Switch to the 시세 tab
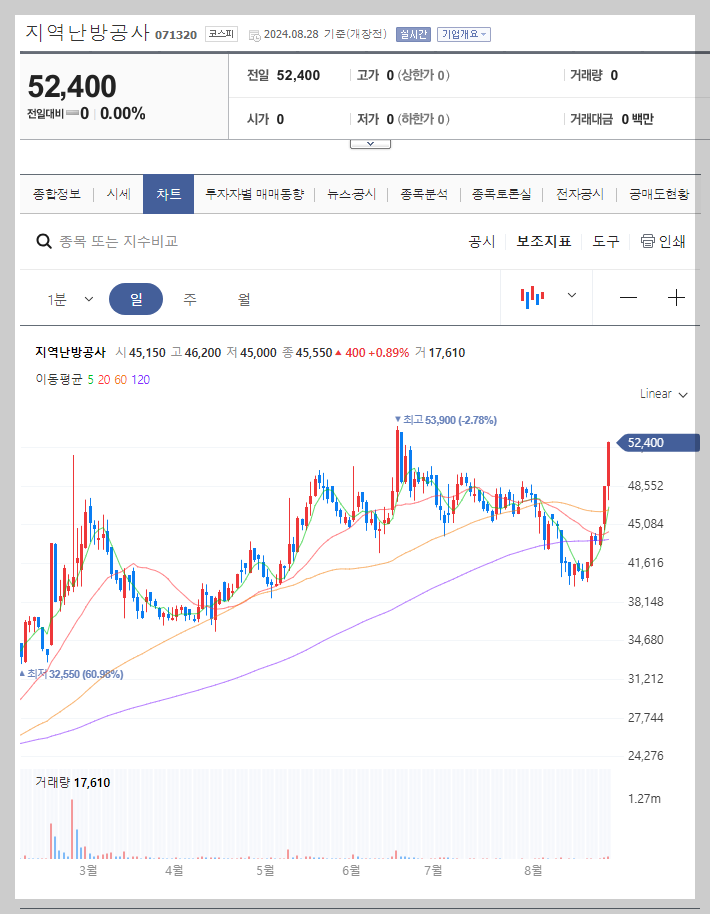This screenshot has width=710, height=914. [118, 195]
